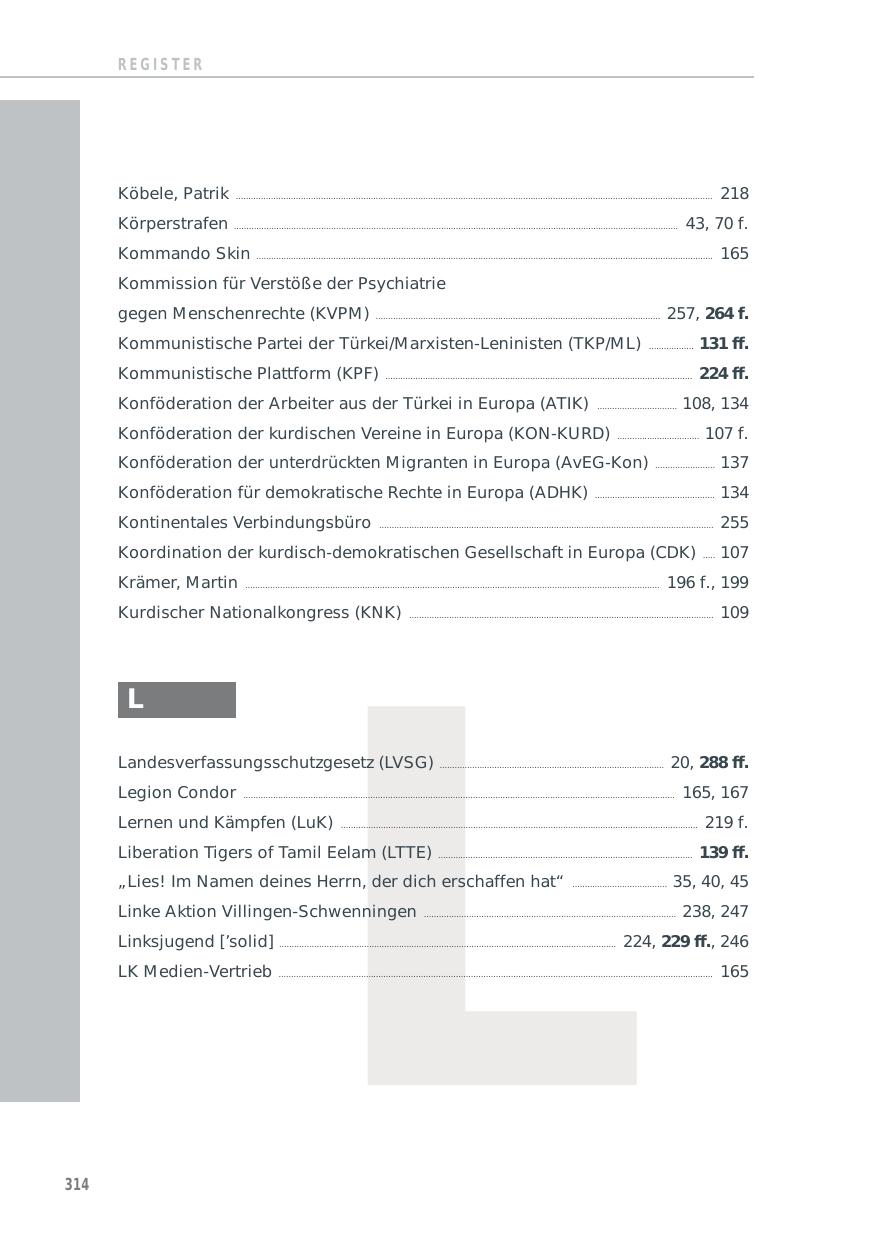The width and height of the screenshot is (875, 1241).
Task: Click the Kurdischer Nationalkongress (KNK) entry
Action: pos(259,613)
